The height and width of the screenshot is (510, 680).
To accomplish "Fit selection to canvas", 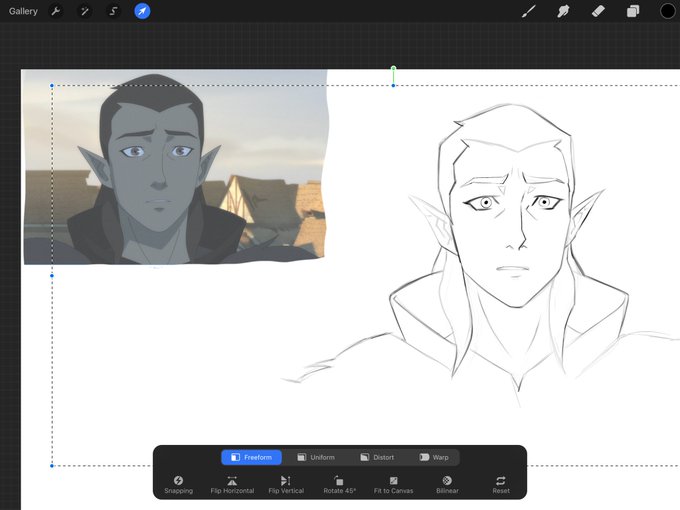I will click(x=393, y=485).
